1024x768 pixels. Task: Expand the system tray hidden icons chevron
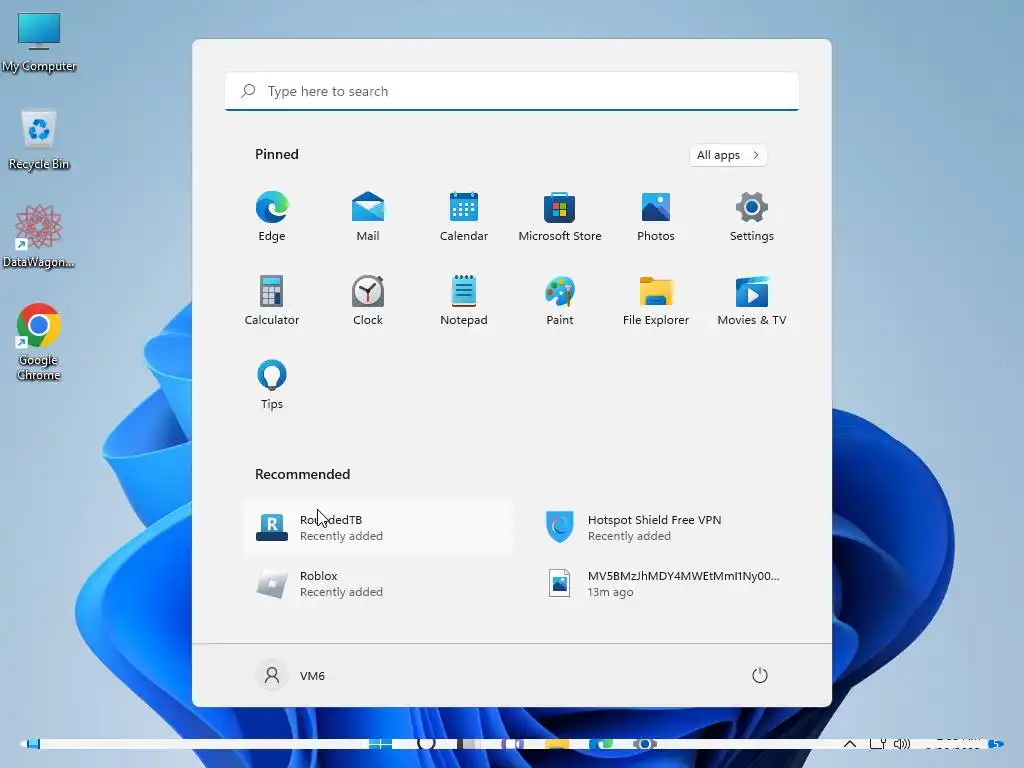coord(850,744)
